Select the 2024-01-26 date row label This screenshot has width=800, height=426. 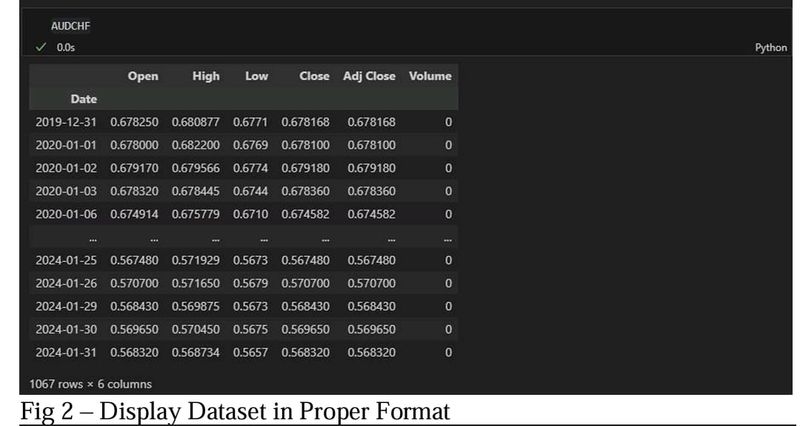click(x=66, y=283)
